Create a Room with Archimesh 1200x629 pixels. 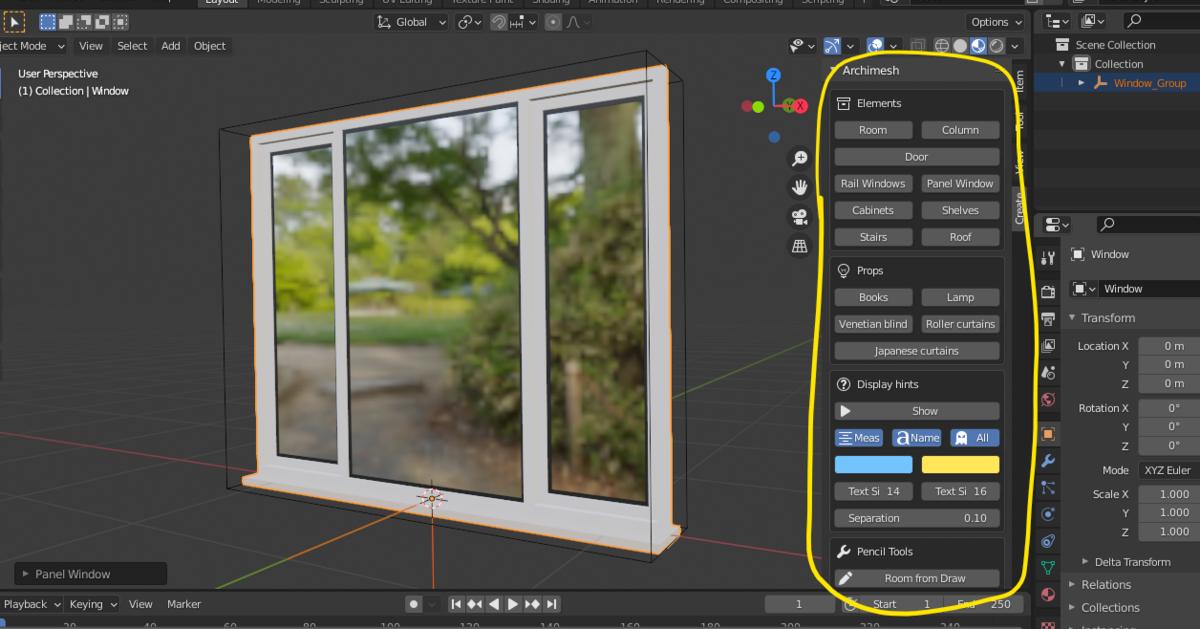click(873, 130)
